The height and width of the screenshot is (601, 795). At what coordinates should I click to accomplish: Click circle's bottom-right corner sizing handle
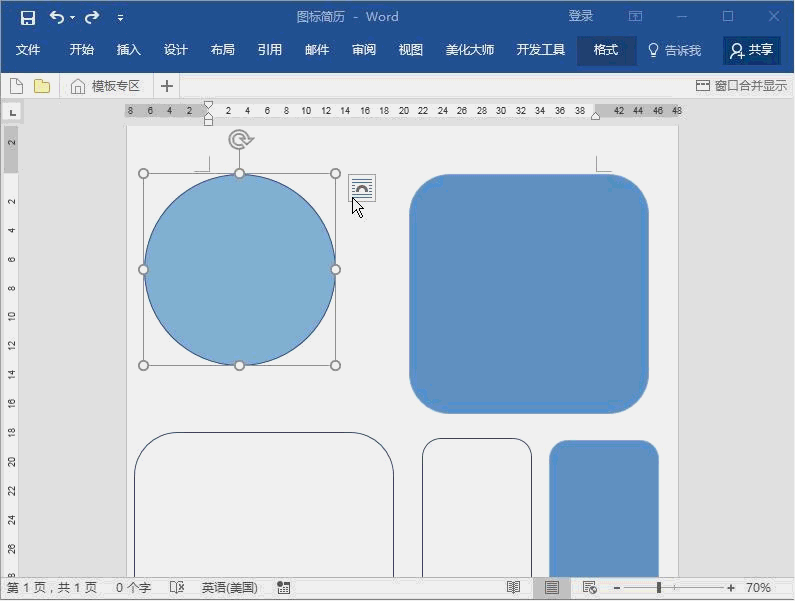coord(335,365)
